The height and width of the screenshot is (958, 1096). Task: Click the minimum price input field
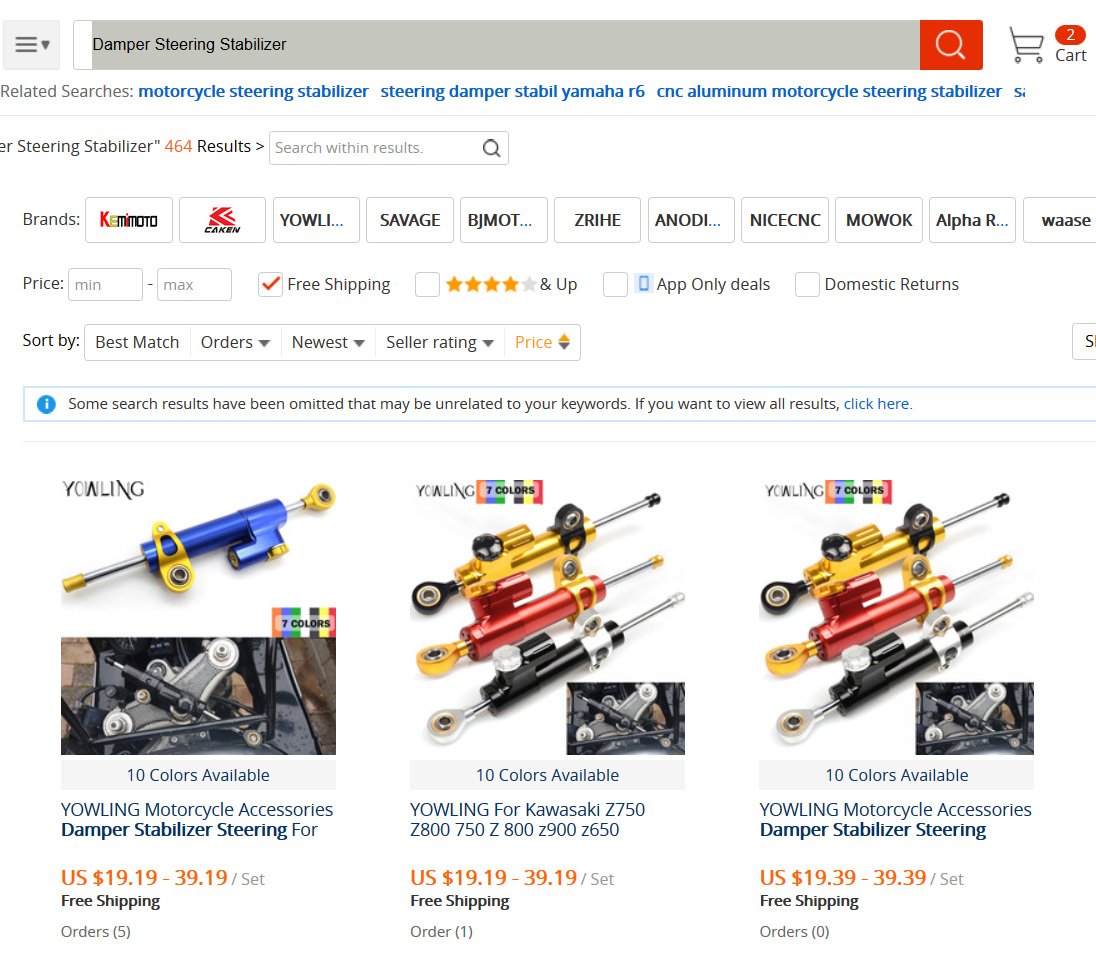pyautogui.click(x=106, y=285)
